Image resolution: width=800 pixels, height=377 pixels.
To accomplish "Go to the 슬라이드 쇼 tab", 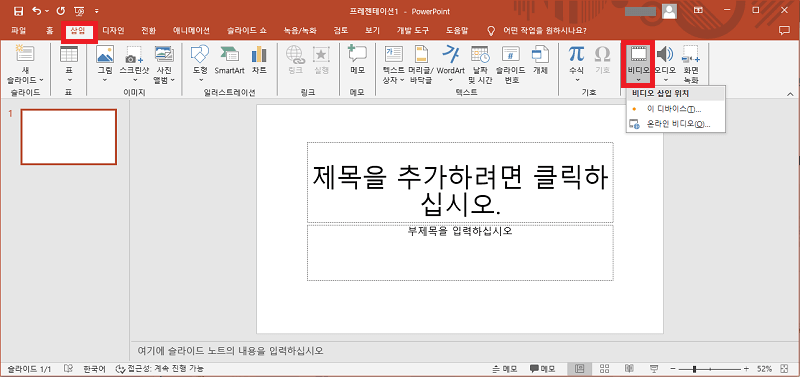I will [x=247, y=31].
